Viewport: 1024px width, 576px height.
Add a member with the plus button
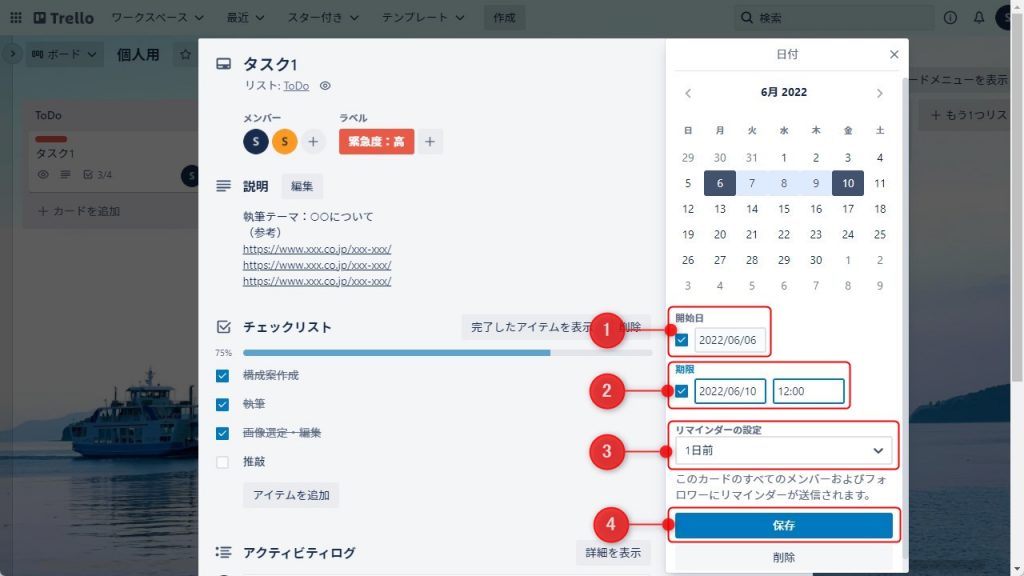coord(313,141)
